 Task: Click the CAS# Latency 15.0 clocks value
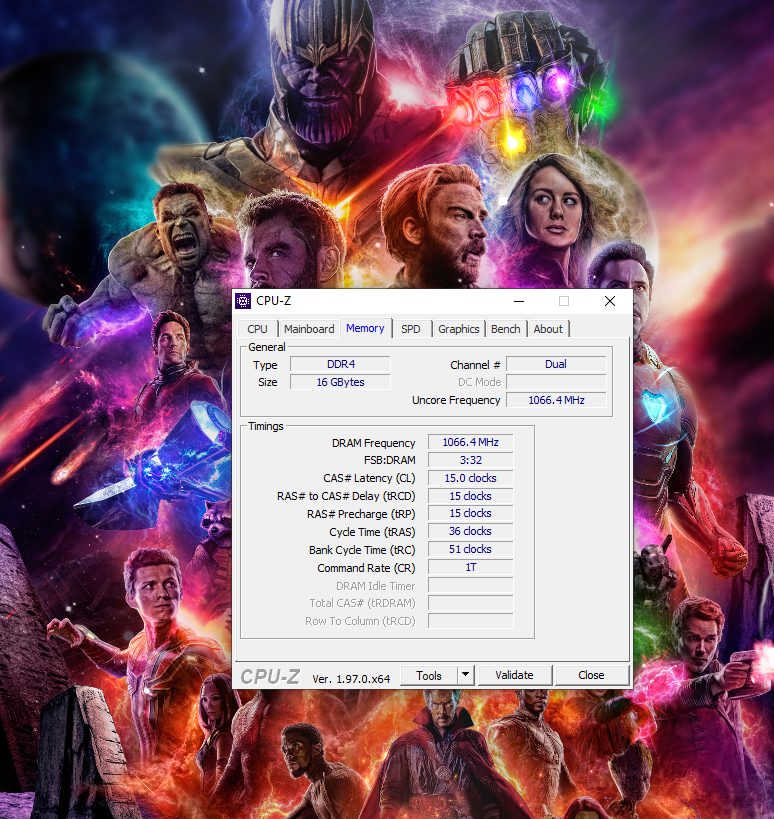(471, 478)
